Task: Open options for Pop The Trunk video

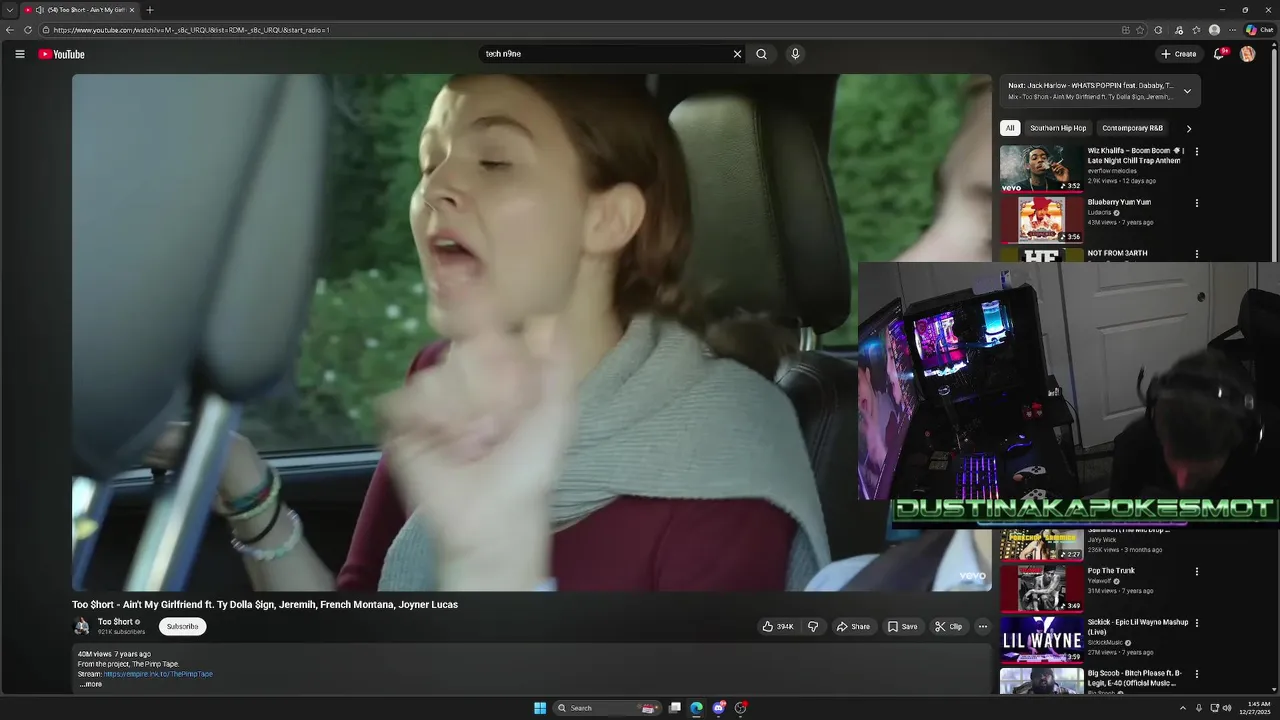Action: (x=1197, y=572)
